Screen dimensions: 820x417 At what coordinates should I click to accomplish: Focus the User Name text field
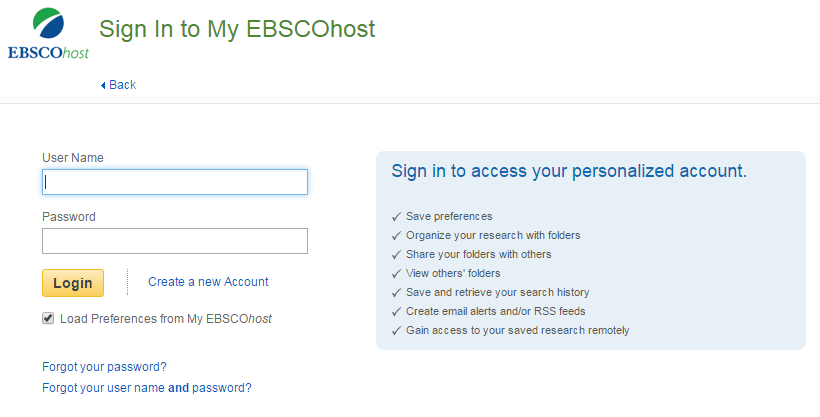click(175, 182)
